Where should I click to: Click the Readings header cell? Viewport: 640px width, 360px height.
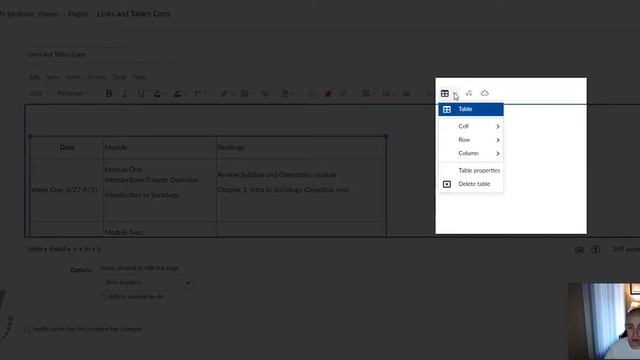[x=301, y=147]
